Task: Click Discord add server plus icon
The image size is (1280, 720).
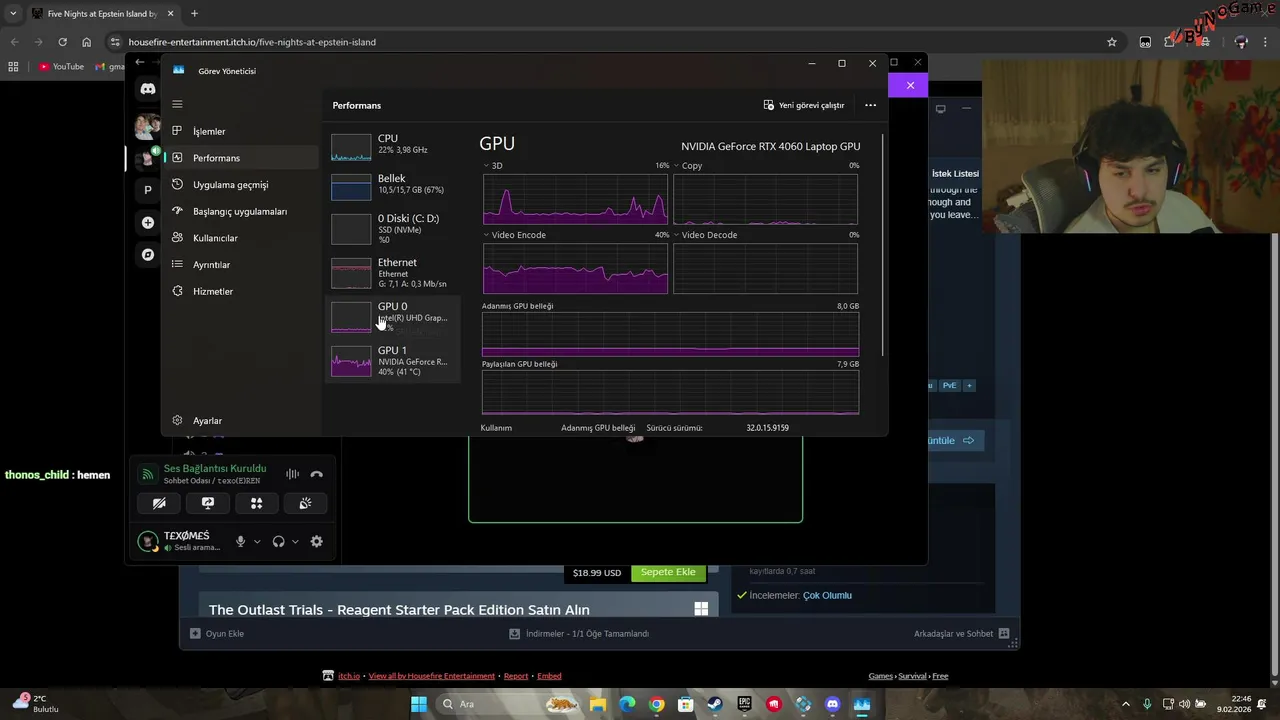Action: 148,223
